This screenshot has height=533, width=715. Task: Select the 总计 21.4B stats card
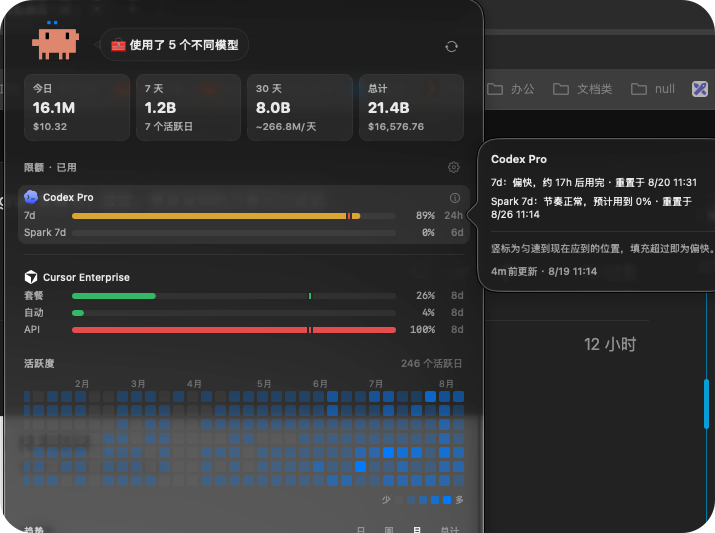coord(411,107)
